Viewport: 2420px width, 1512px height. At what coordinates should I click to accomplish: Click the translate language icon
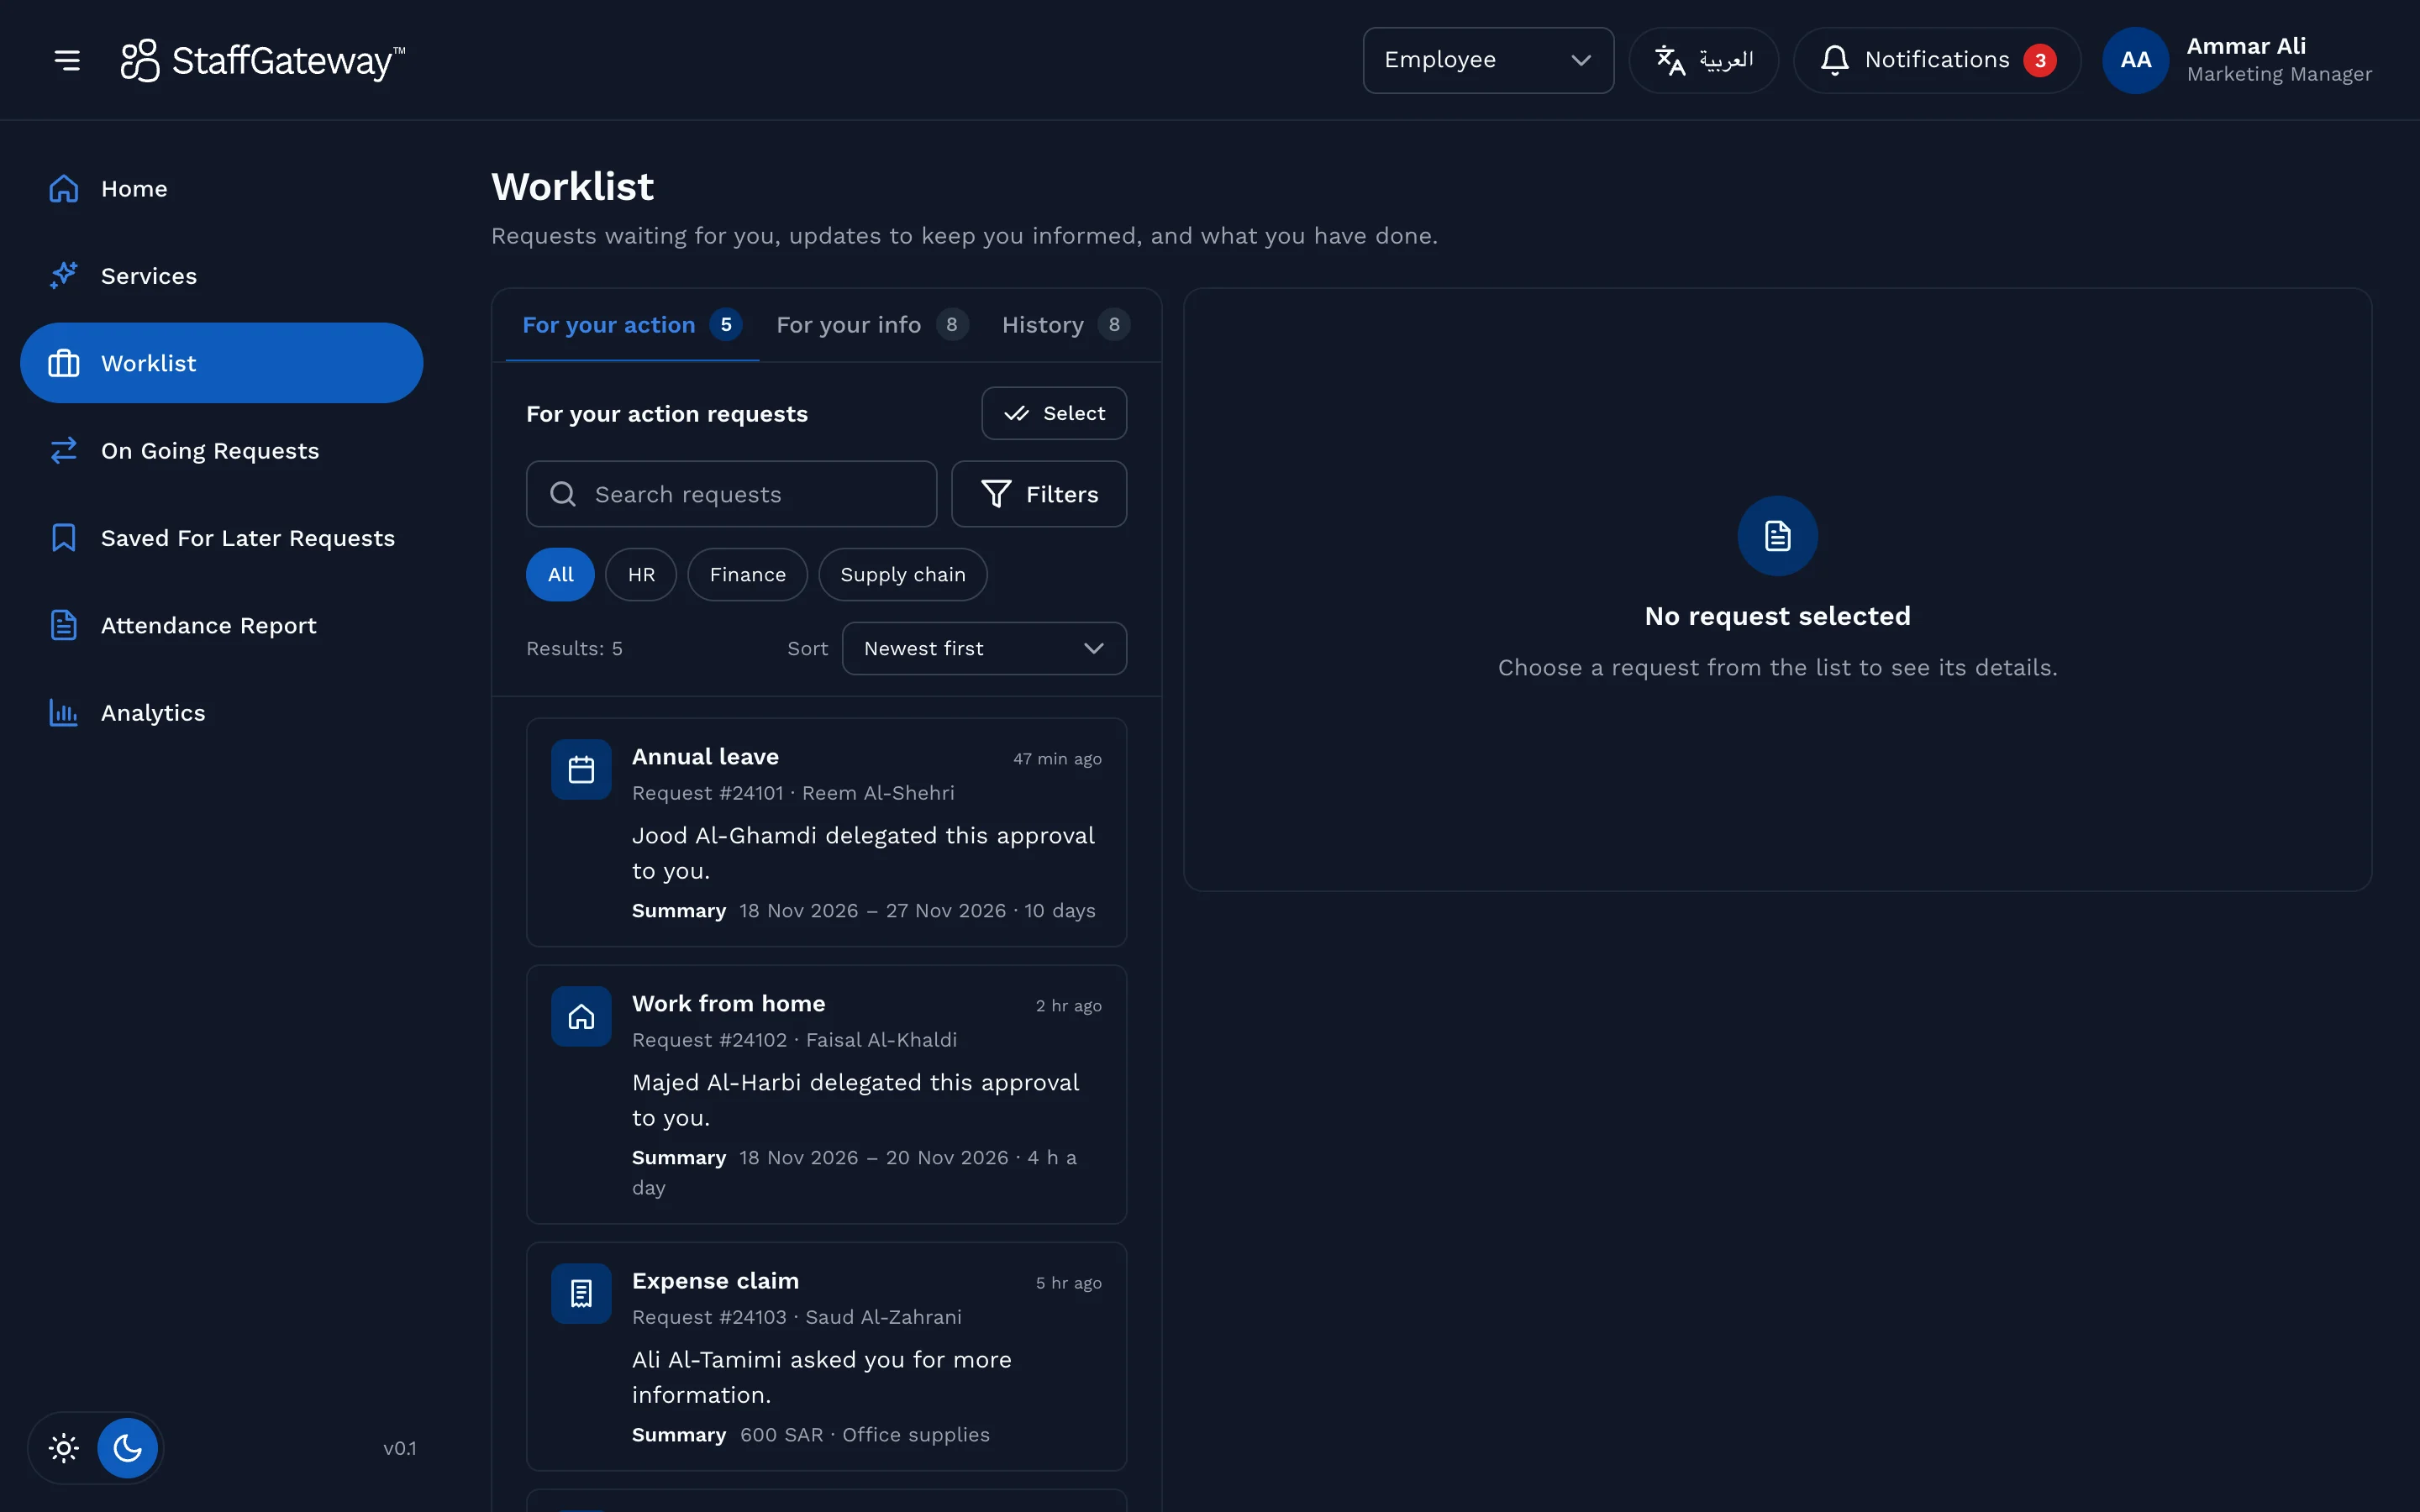pyautogui.click(x=1670, y=60)
